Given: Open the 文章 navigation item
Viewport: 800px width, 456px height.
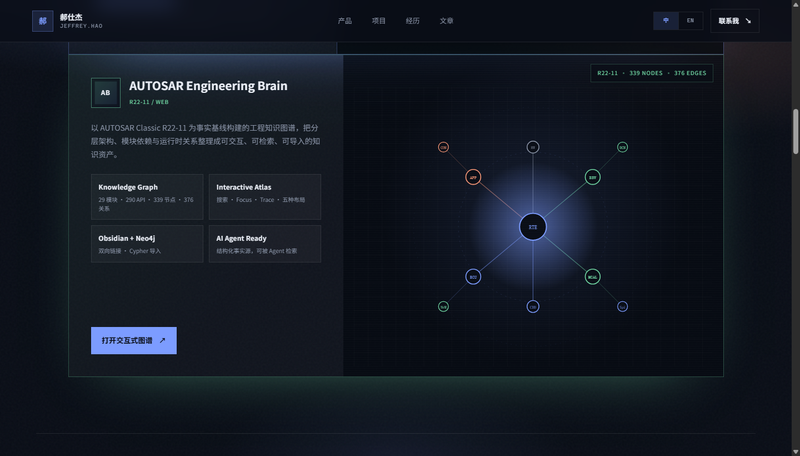Looking at the screenshot, I should [x=446, y=21].
